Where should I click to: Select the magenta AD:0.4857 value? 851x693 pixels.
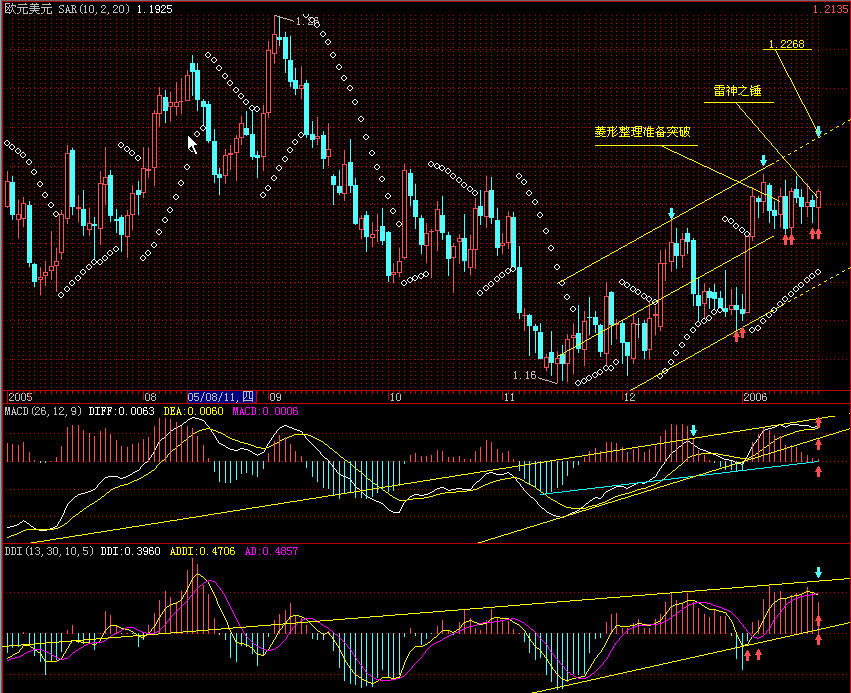(x=271, y=551)
